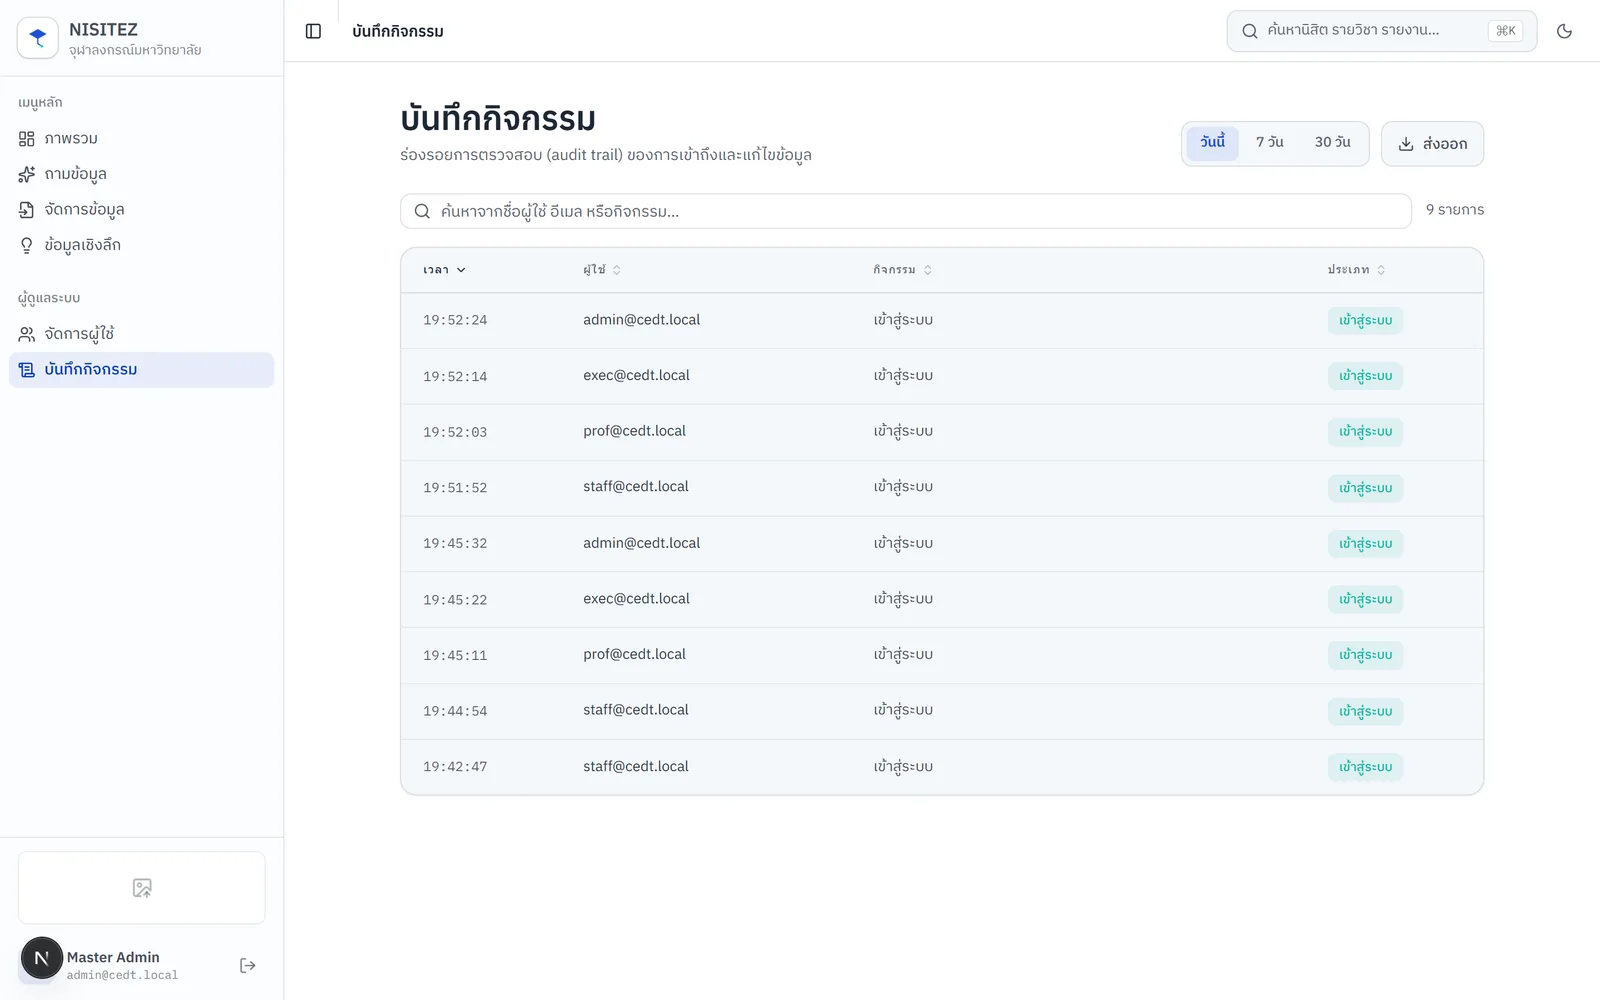Click the ⌘K shortcut badge
Screen dimensions: 1600x1000
(x=1505, y=31)
